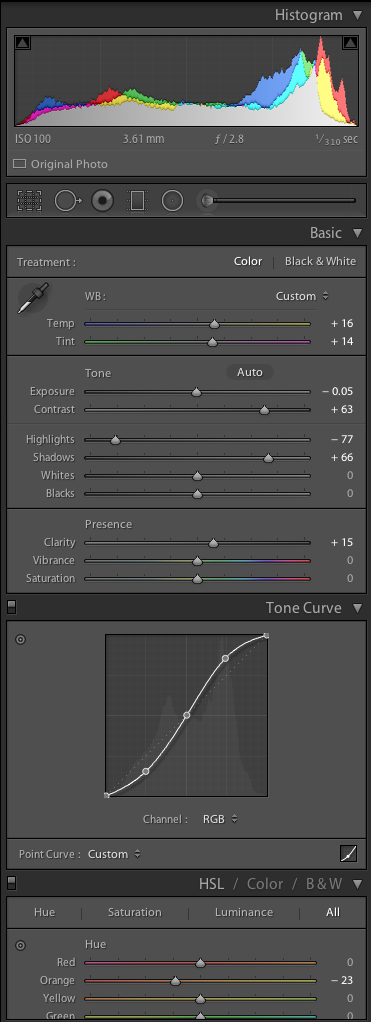
Task: Enable the Original Photo checkbox
Action: tap(20, 164)
